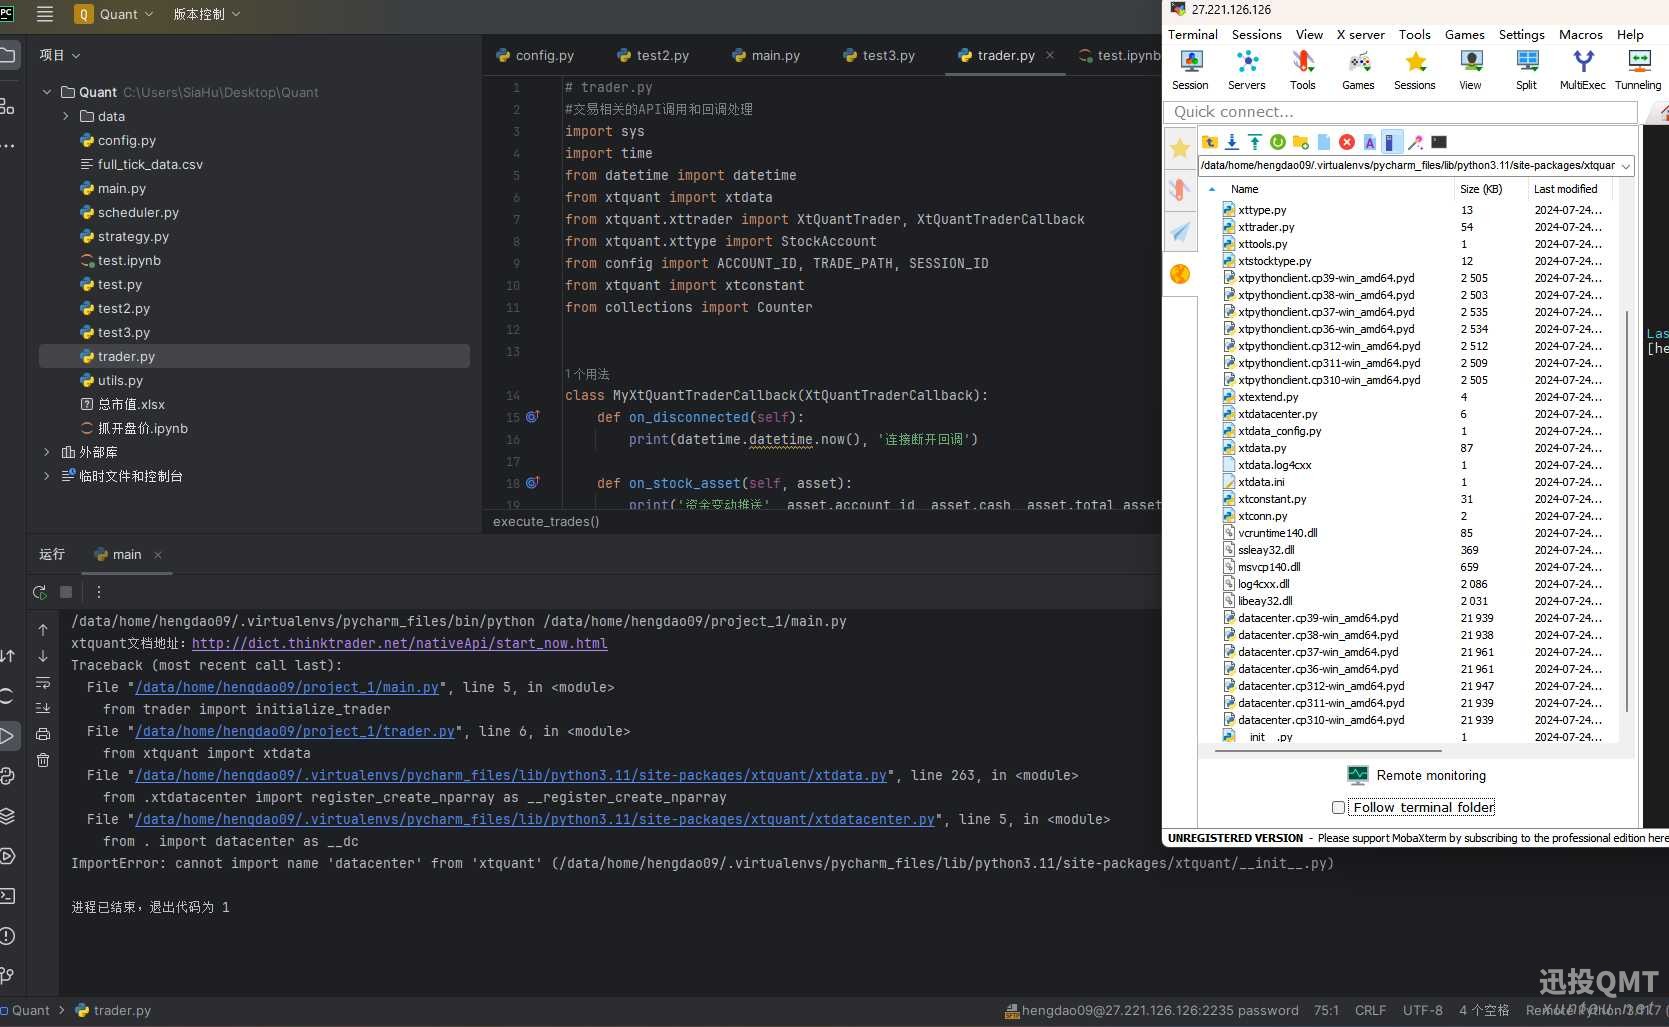Open the Python Console from the left sidebar
The width and height of the screenshot is (1669, 1027).
point(7,776)
